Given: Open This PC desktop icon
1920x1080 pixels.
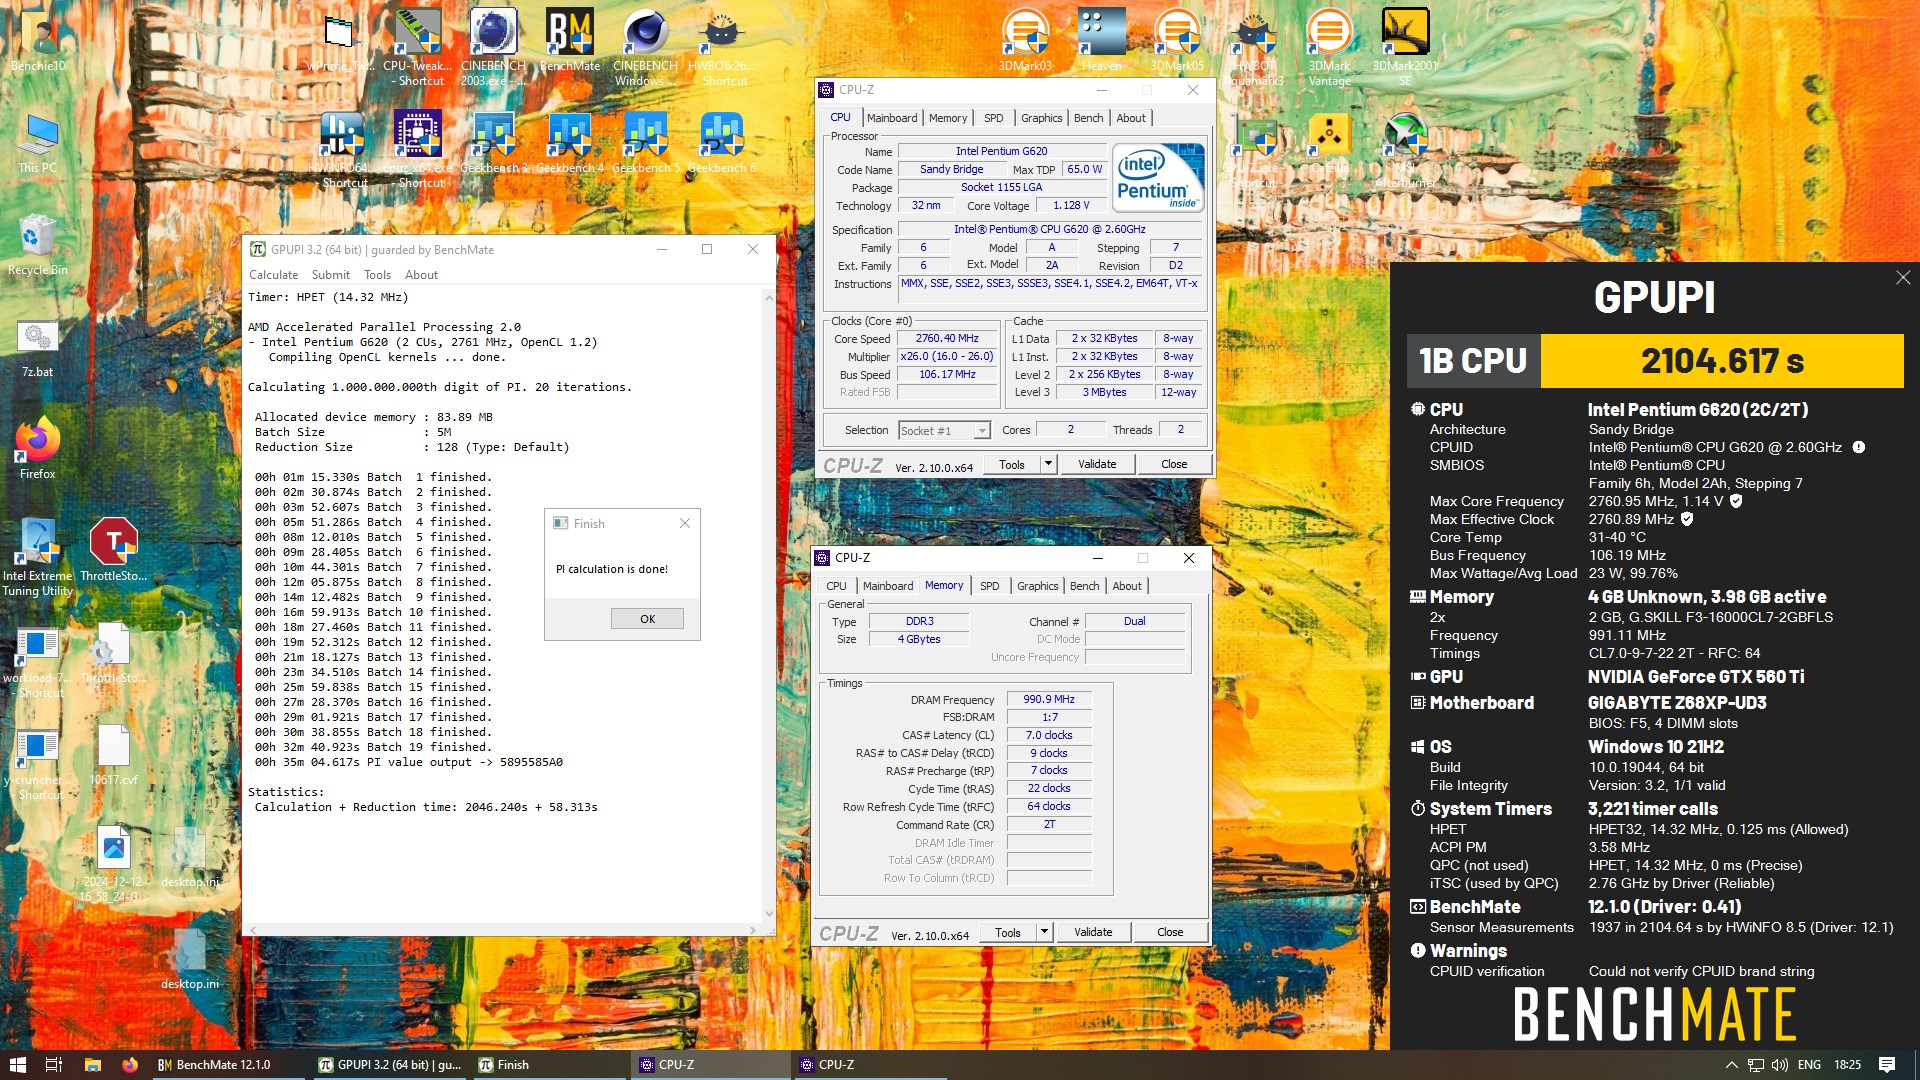Looking at the screenshot, I should [x=38, y=142].
